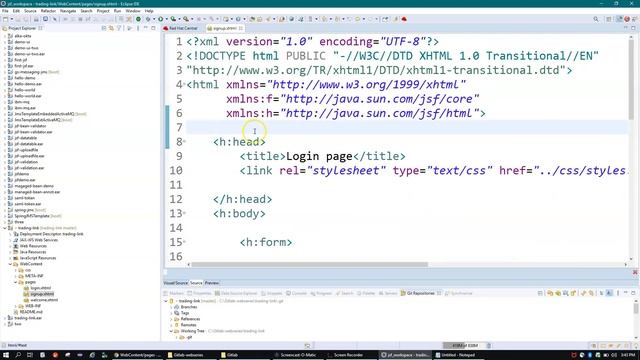The width and height of the screenshot is (640, 360).
Task: Click the green Run button in toolbar
Action: coord(161,19)
